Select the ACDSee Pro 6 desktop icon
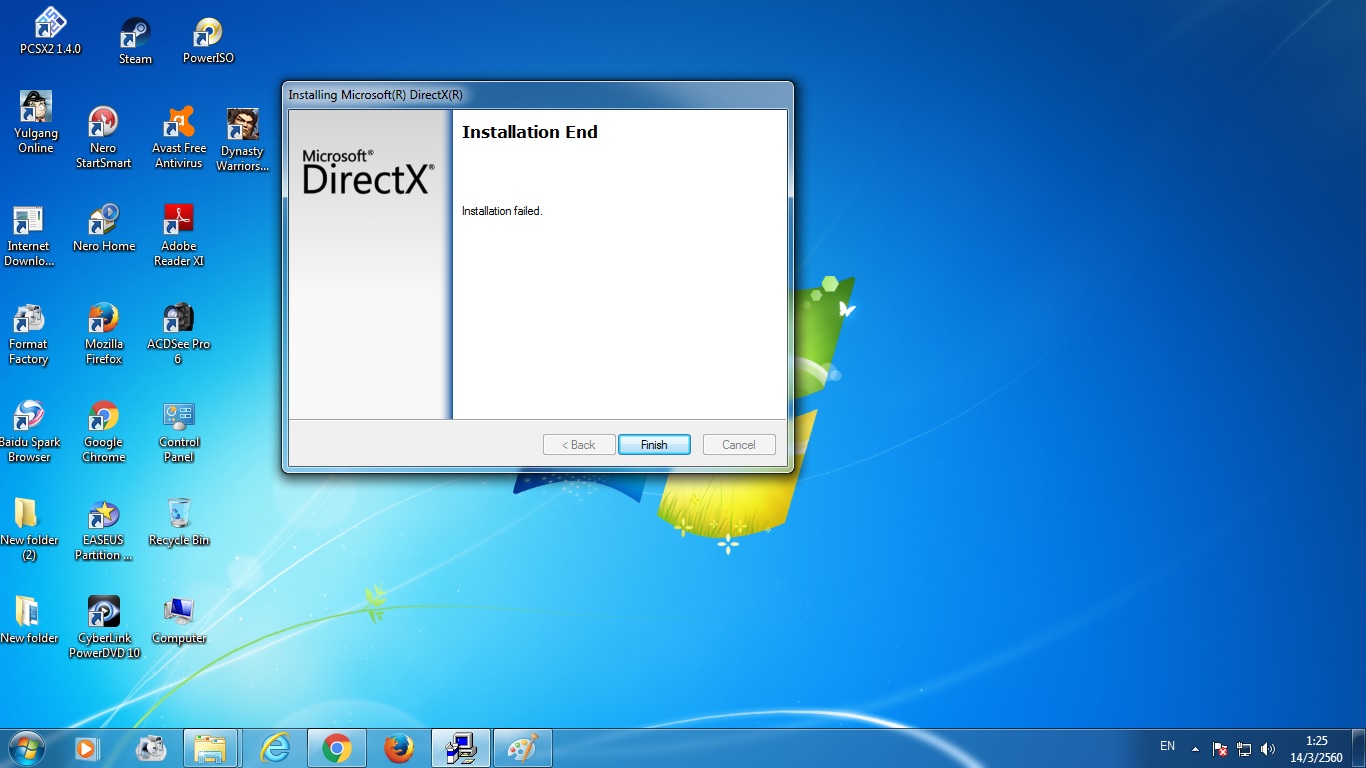The width and height of the screenshot is (1366, 768). 178,334
